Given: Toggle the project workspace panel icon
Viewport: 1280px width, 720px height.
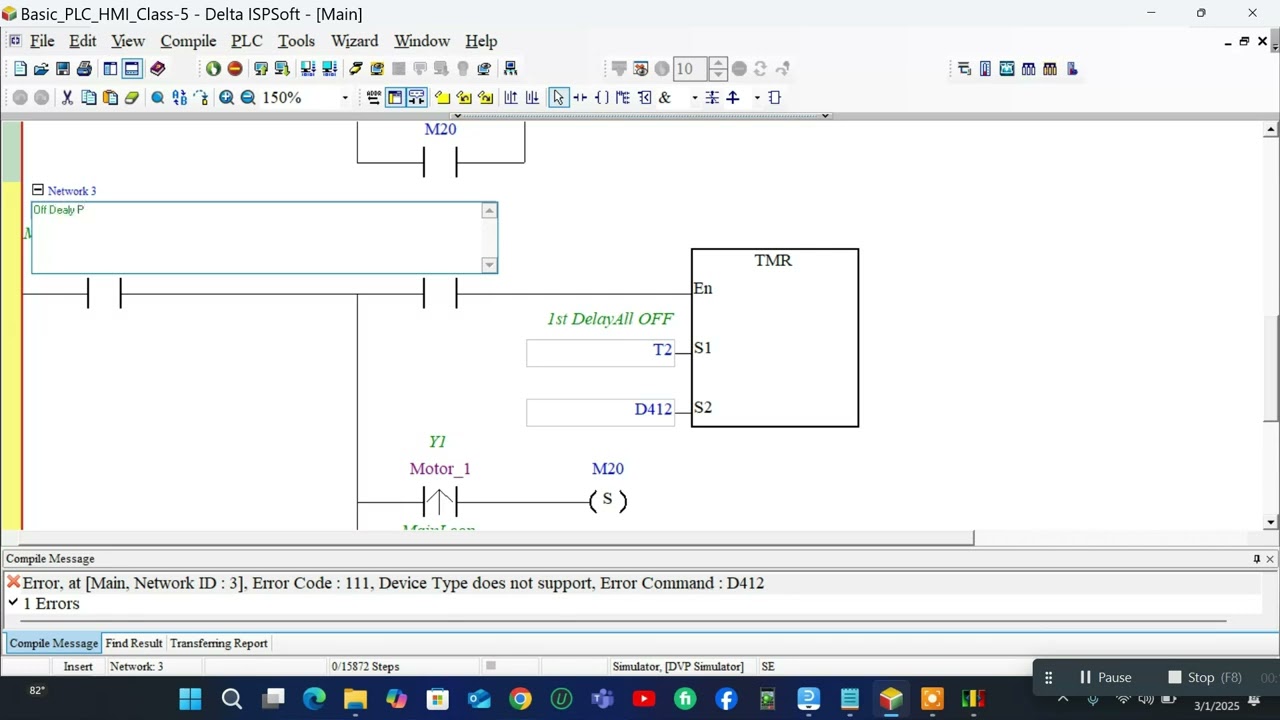Looking at the screenshot, I should 110,69.
